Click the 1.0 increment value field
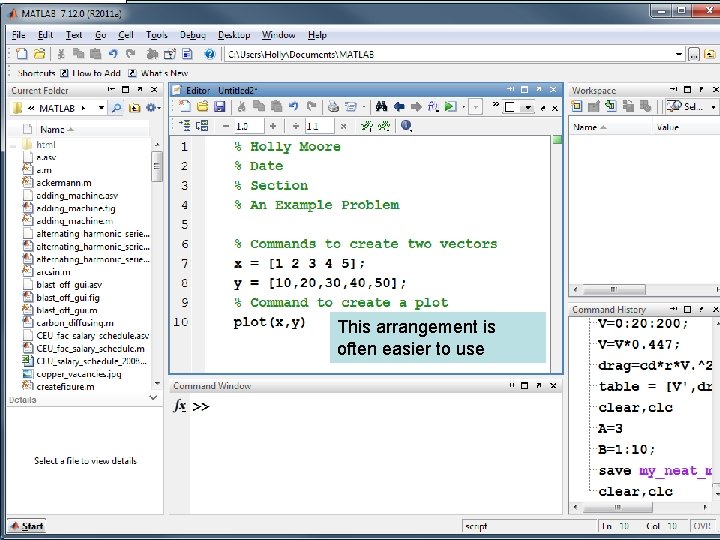The image size is (720, 540). (x=249, y=126)
